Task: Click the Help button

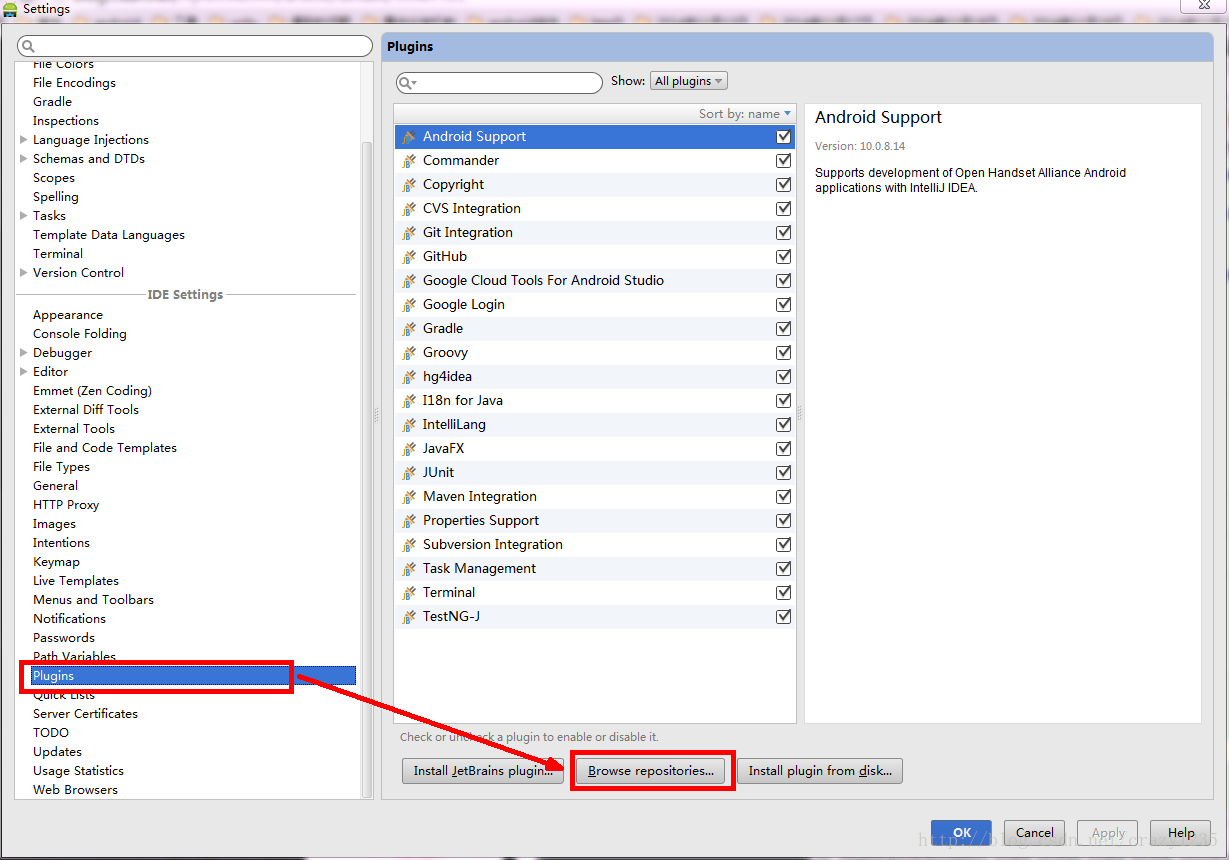Action: (x=1181, y=833)
